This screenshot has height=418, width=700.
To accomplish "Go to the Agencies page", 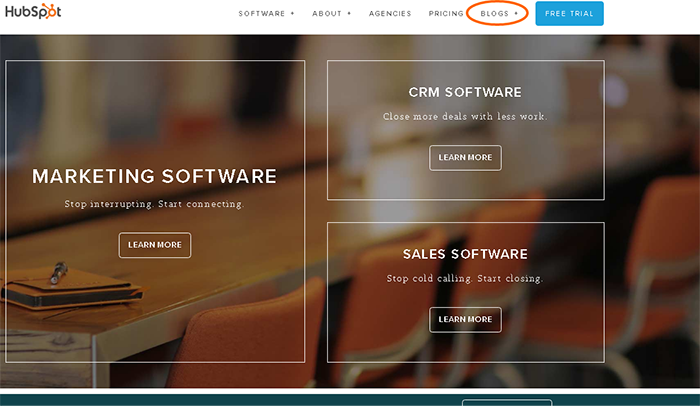I will 390,14.
